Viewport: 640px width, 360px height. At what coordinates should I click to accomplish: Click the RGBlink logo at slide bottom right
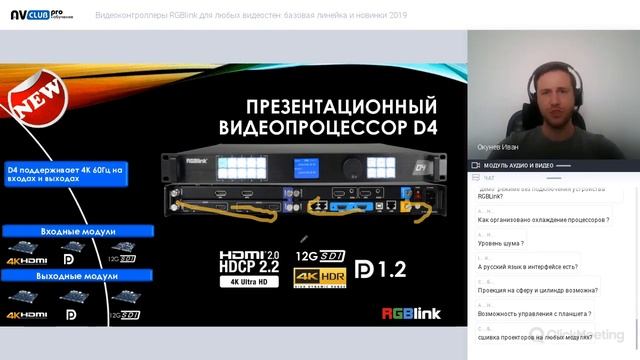(x=411, y=313)
